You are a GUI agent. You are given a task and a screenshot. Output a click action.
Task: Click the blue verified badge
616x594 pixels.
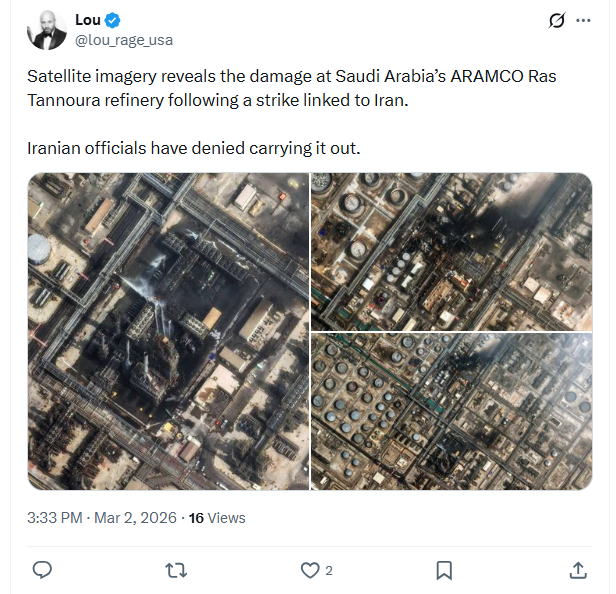click(x=115, y=20)
